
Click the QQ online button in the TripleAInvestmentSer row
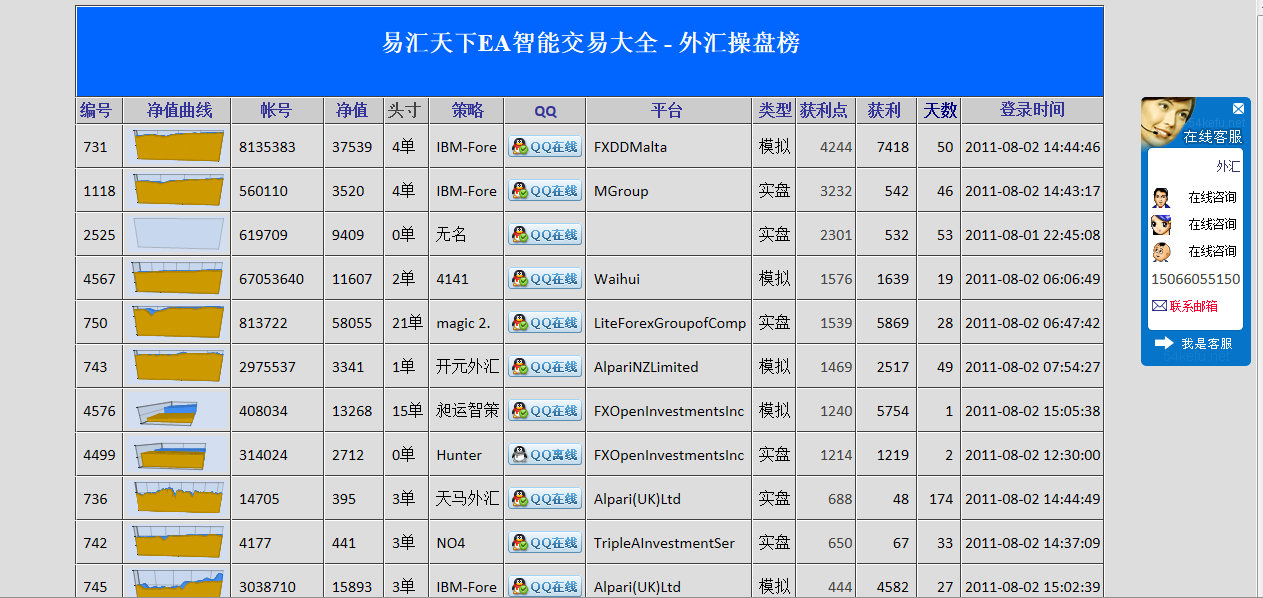point(545,543)
